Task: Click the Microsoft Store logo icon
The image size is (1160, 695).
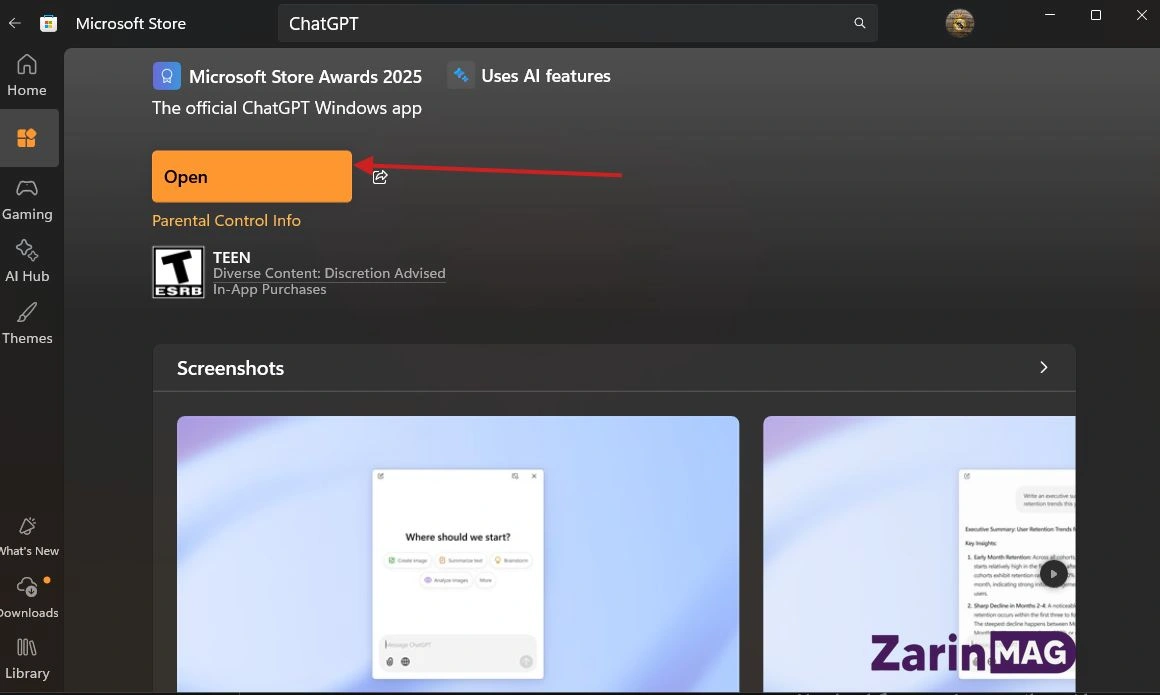Action: [49, 24]
